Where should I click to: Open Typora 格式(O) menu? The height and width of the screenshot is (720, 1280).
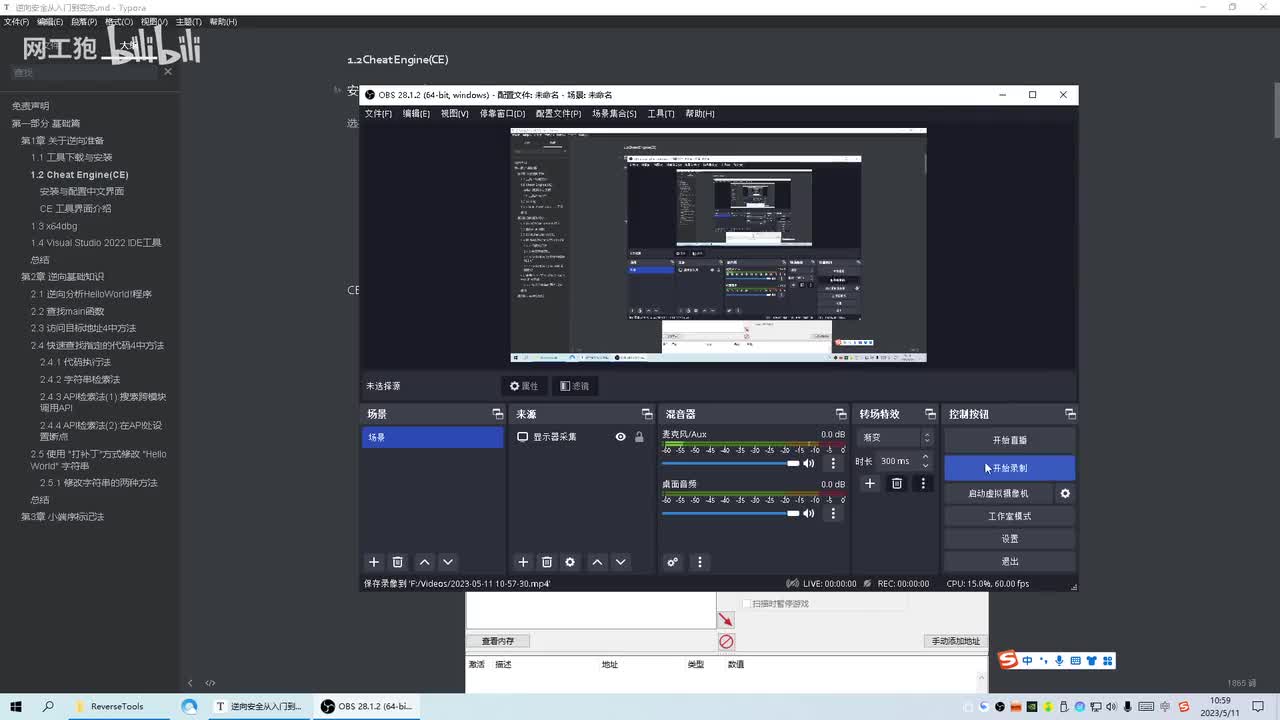pos(119,21)
